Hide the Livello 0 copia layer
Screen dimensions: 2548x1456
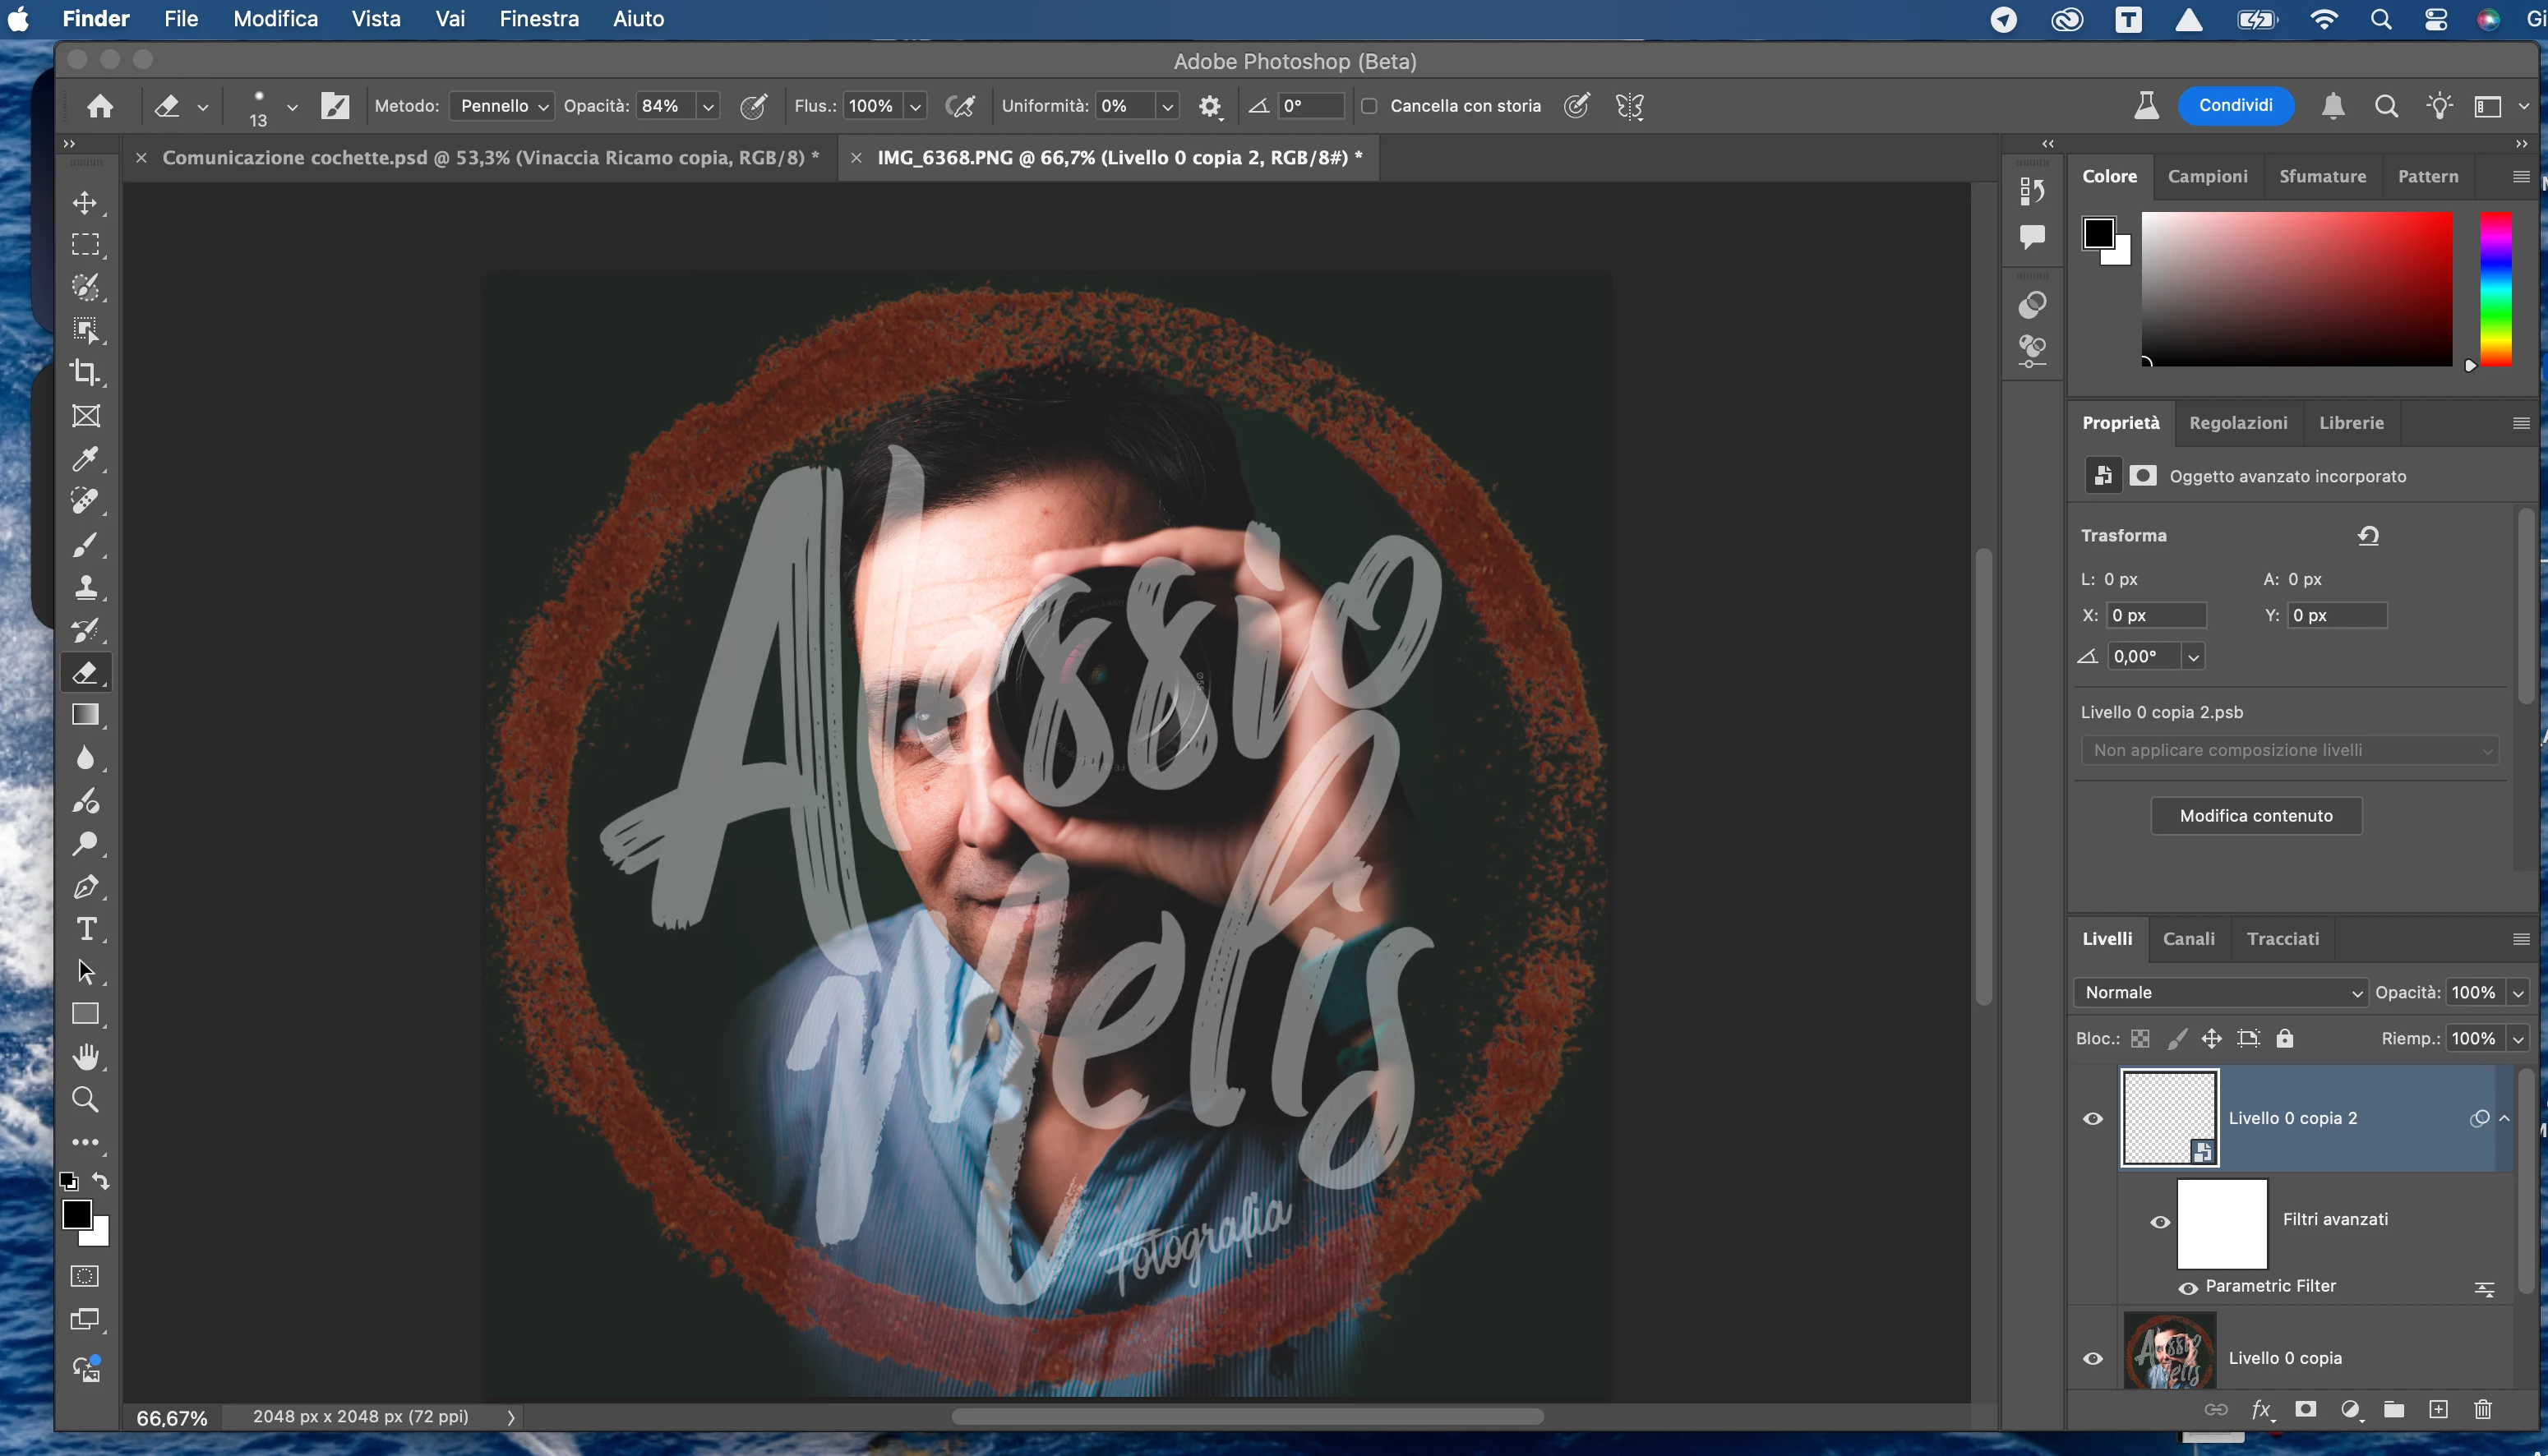(x=2092, y=1358)
